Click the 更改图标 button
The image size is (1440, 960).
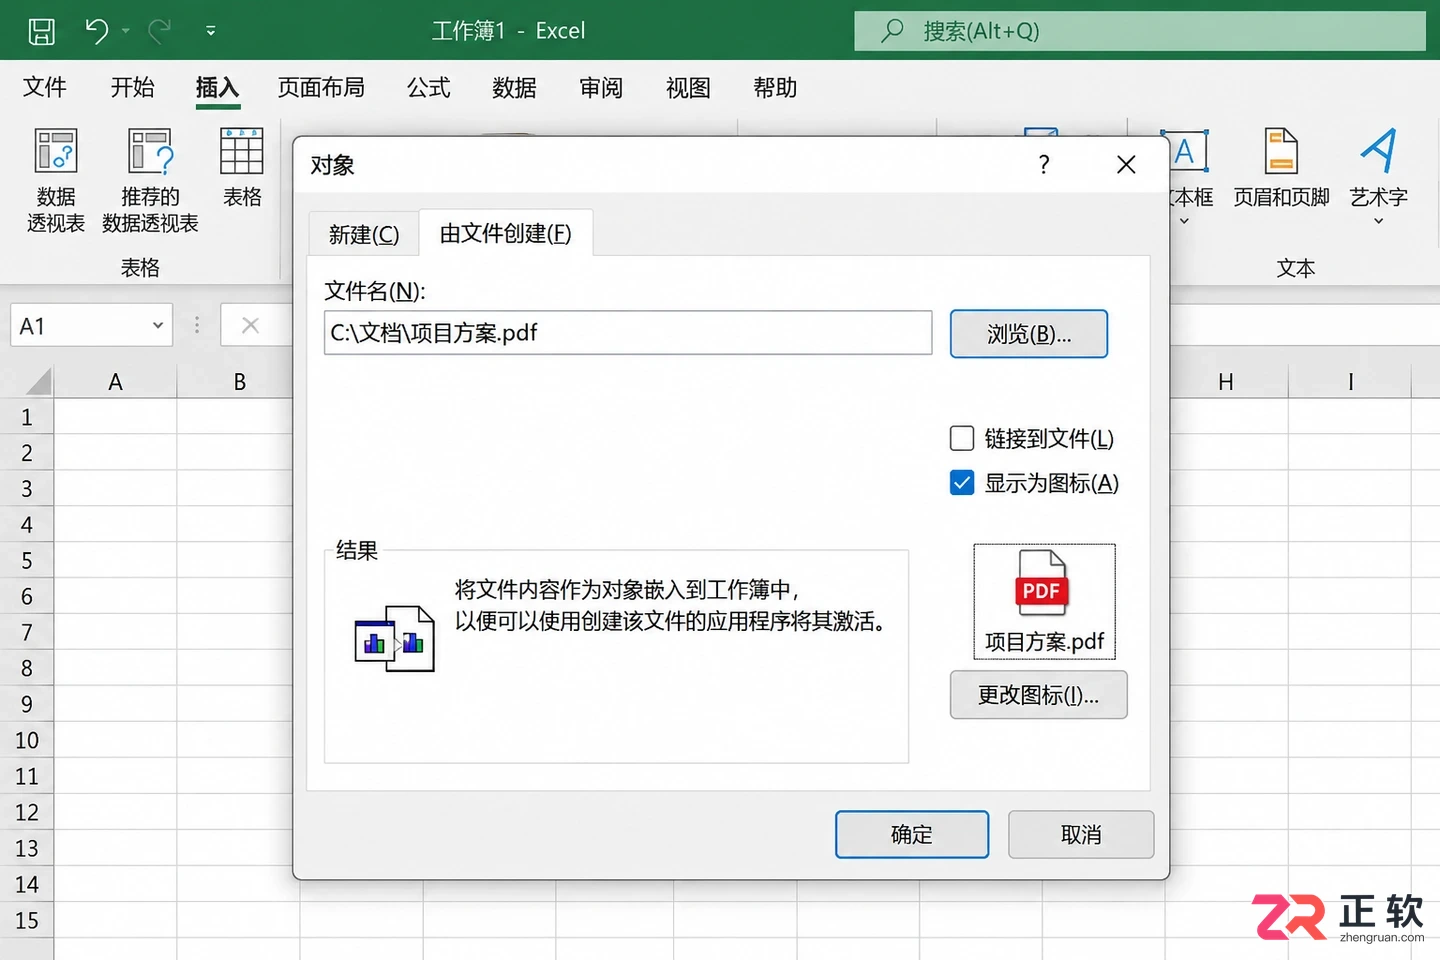pyautogui.click(x=1038, y=695)
